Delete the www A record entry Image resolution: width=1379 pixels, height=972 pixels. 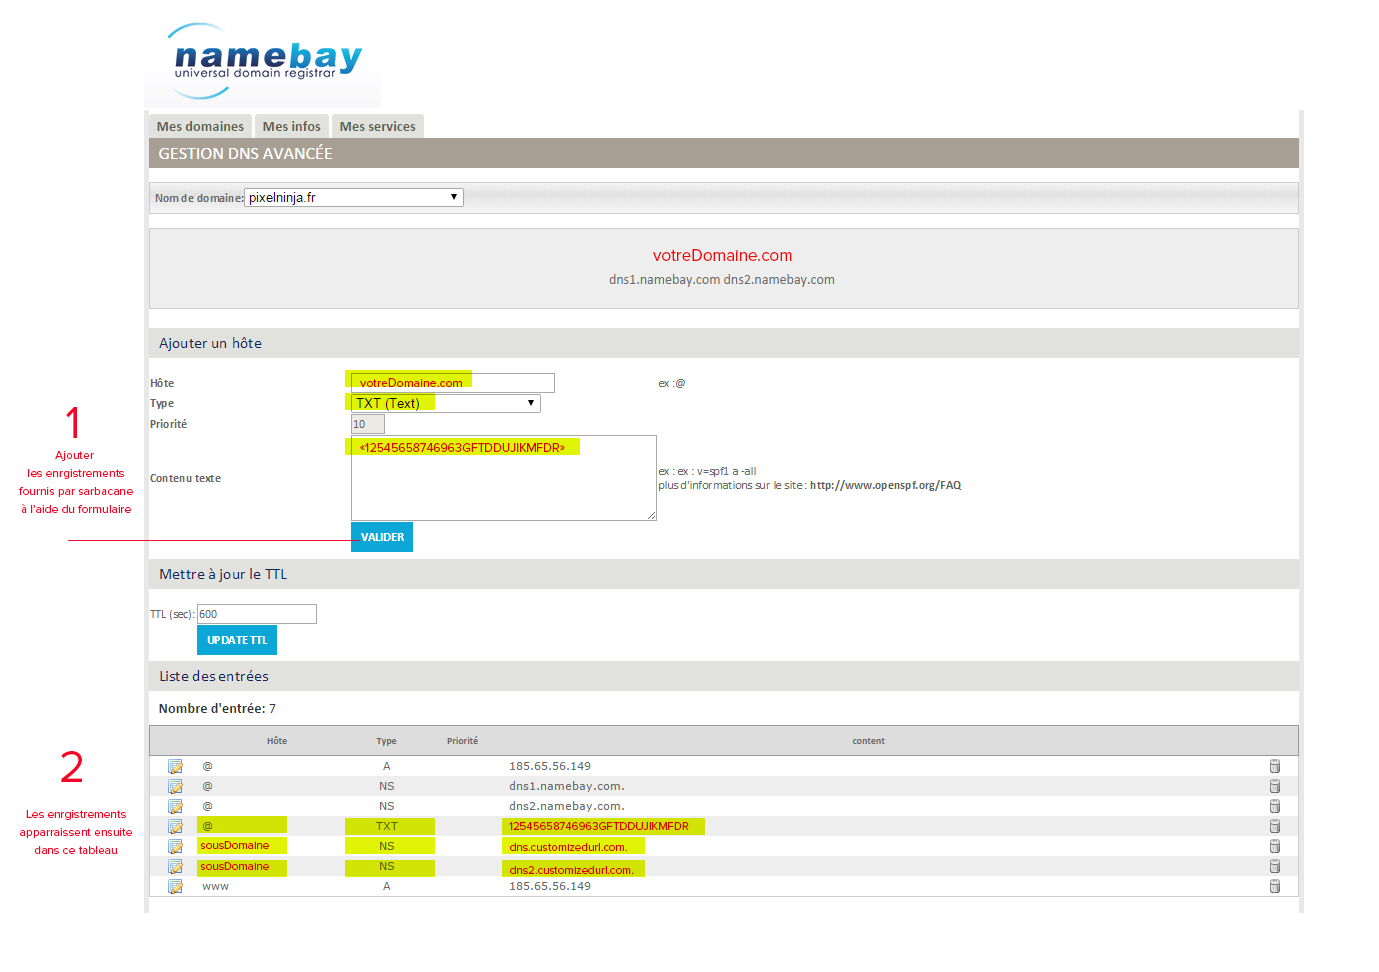coord(1275,887)
